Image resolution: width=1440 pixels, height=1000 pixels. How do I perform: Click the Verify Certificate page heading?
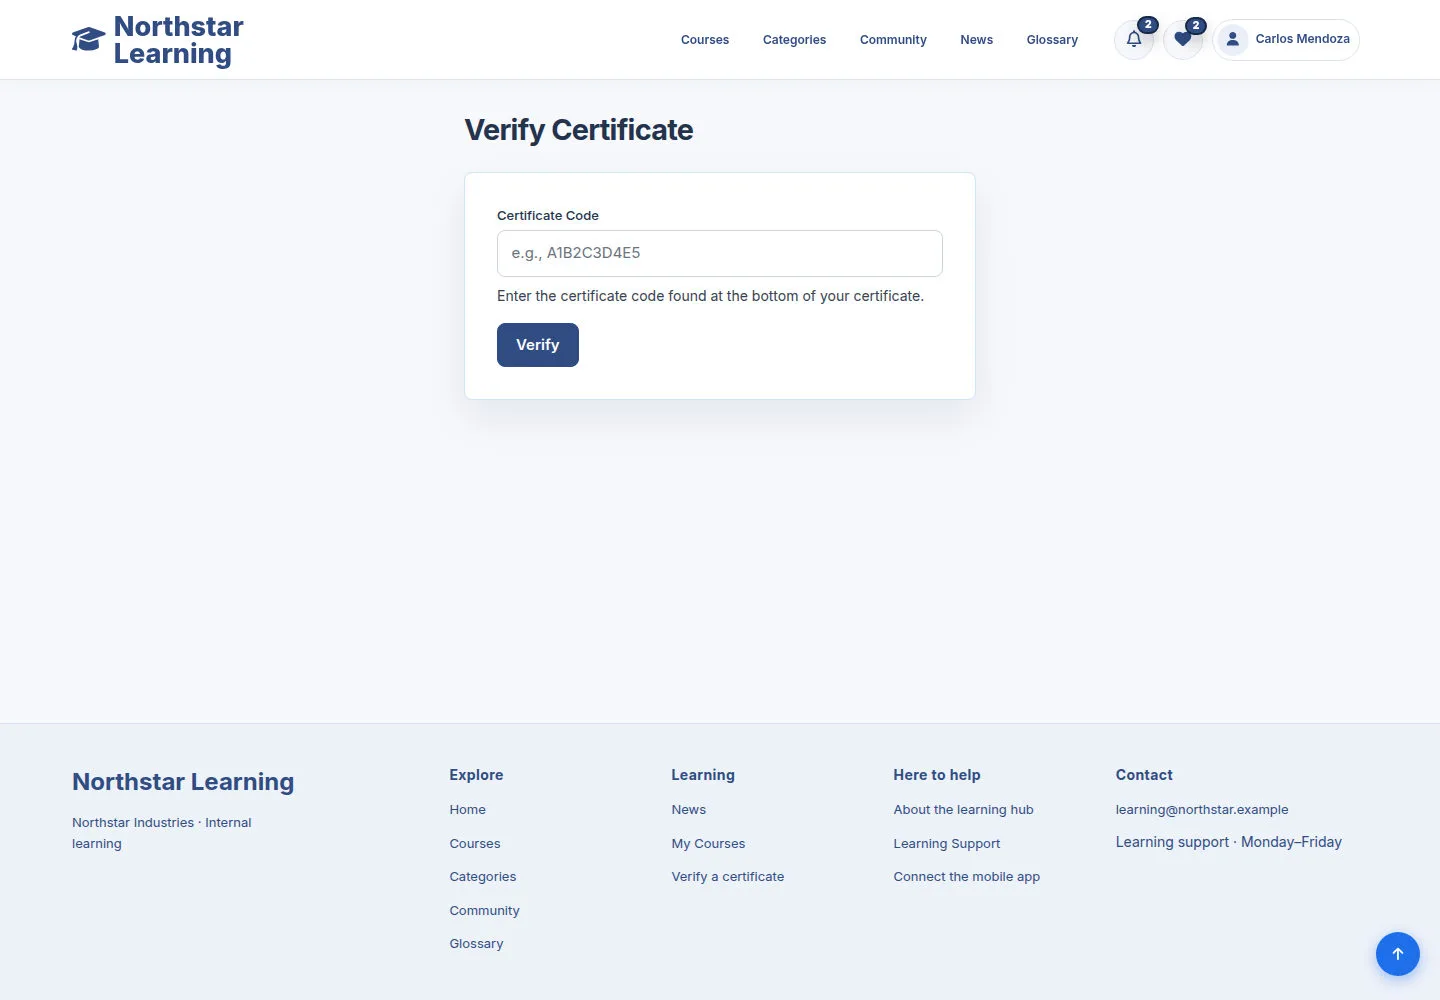(579, 130)
